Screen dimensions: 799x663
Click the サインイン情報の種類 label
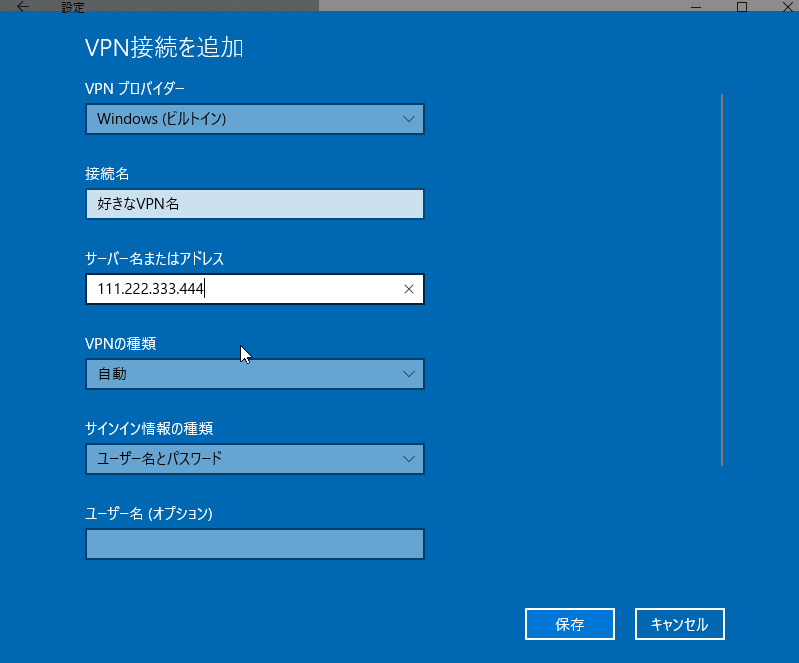[149, 429]
